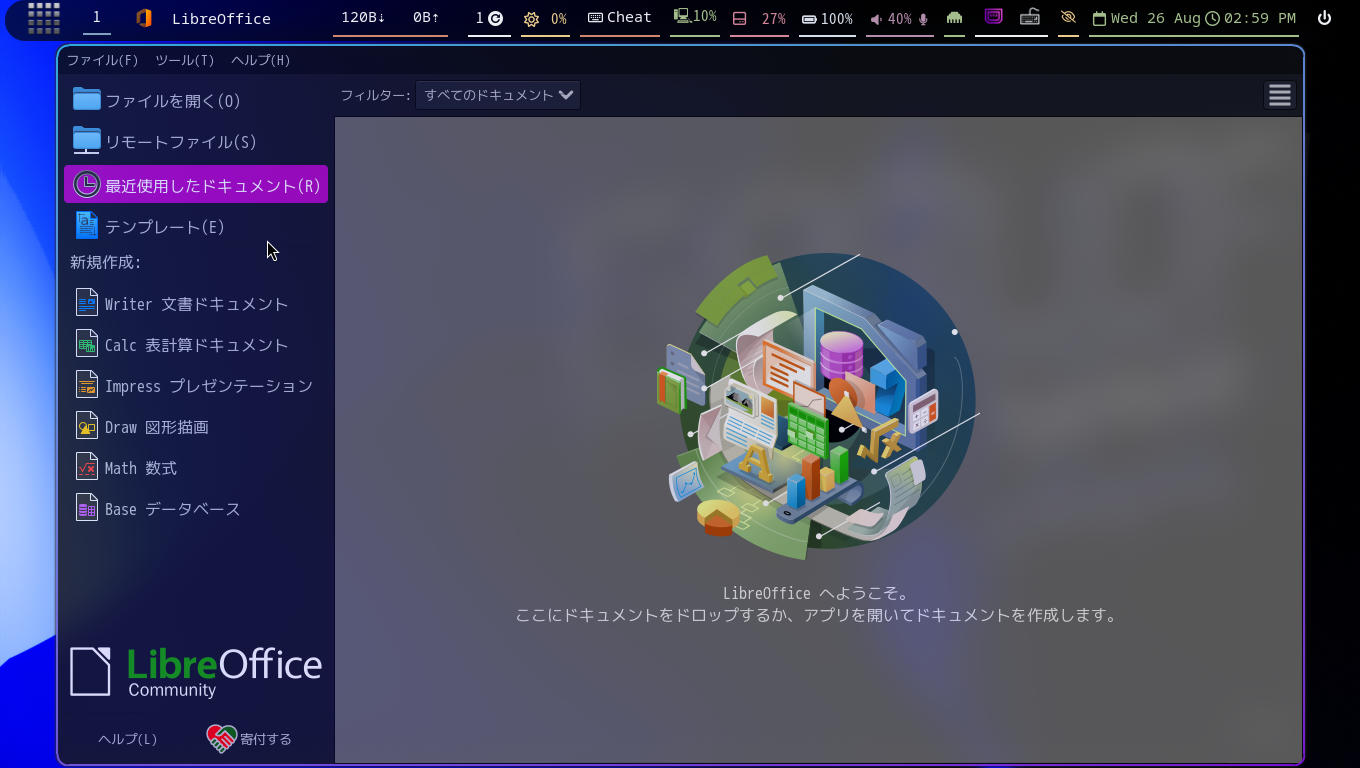Click the CPU gear usage indicator
The height and width of the screenshot is (768, 1360).
[x=545, y=19]
